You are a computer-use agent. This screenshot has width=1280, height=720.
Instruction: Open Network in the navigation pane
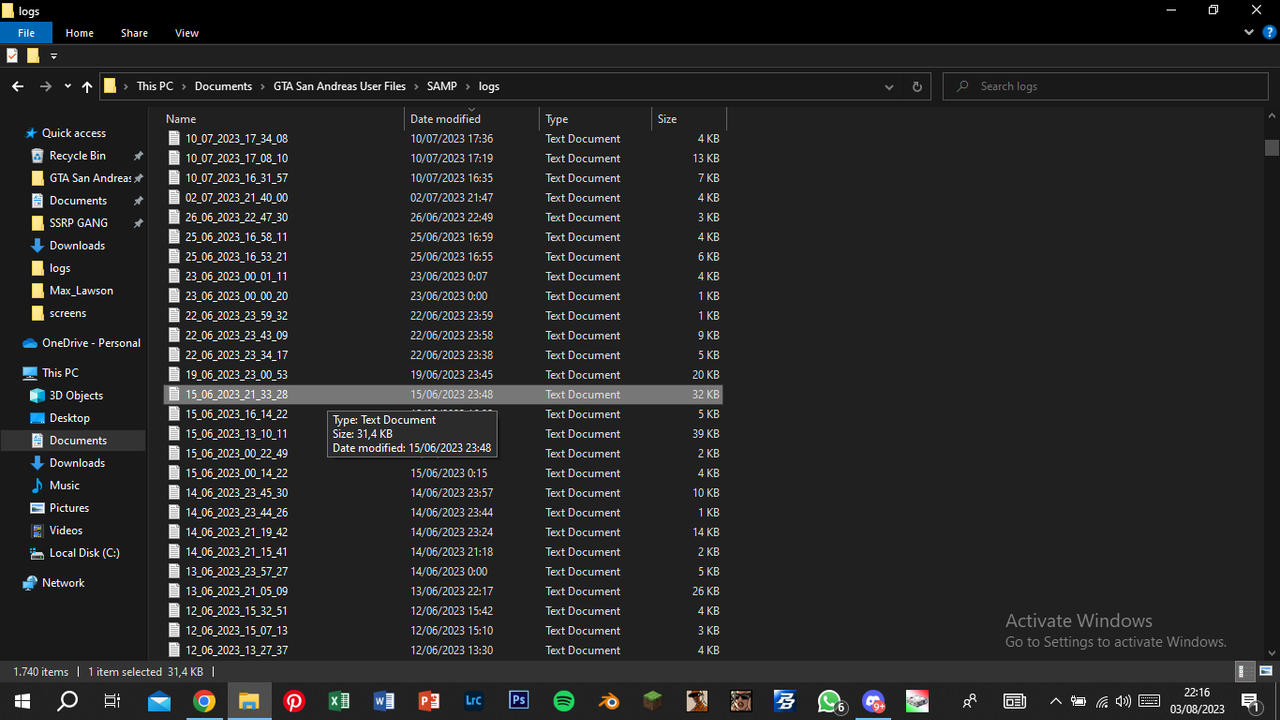coord(63,583)
